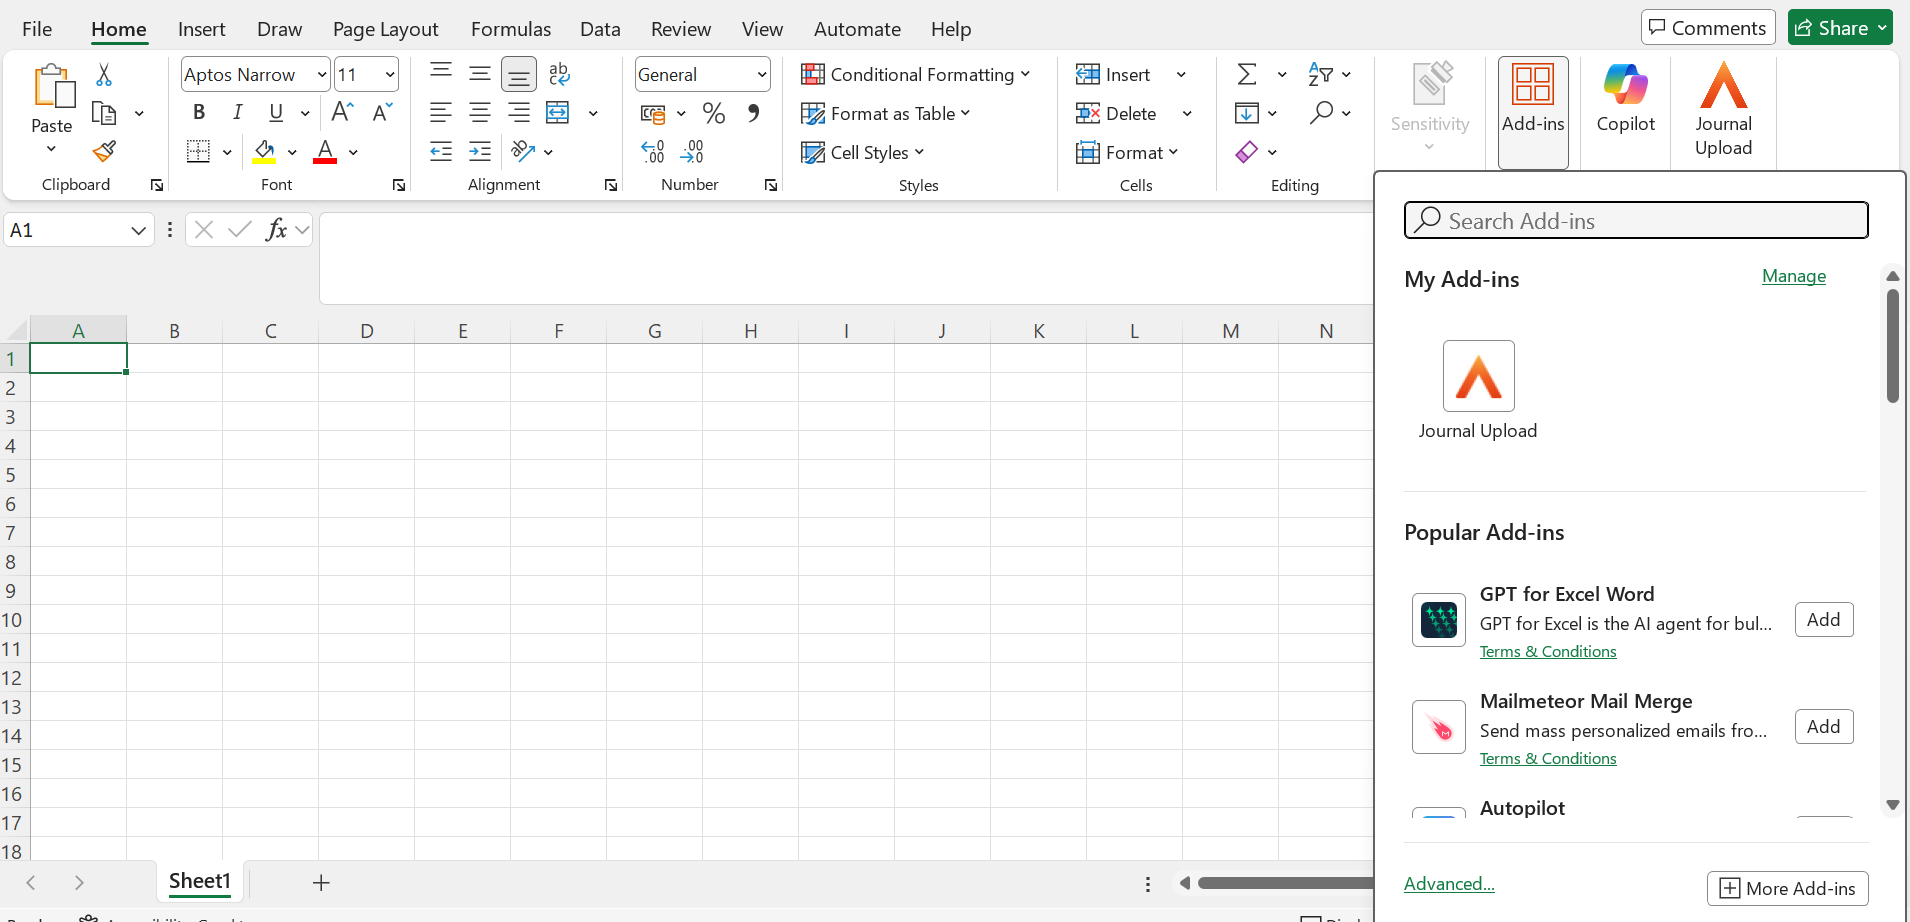Expand the General number format dropdown
The height and width of the screenshot is (922, 1910).
761,75
